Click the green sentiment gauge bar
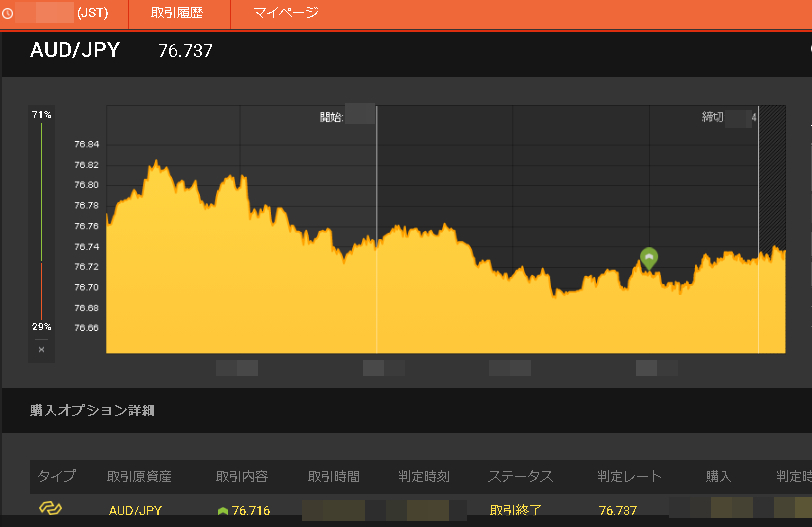 [41, 192]
